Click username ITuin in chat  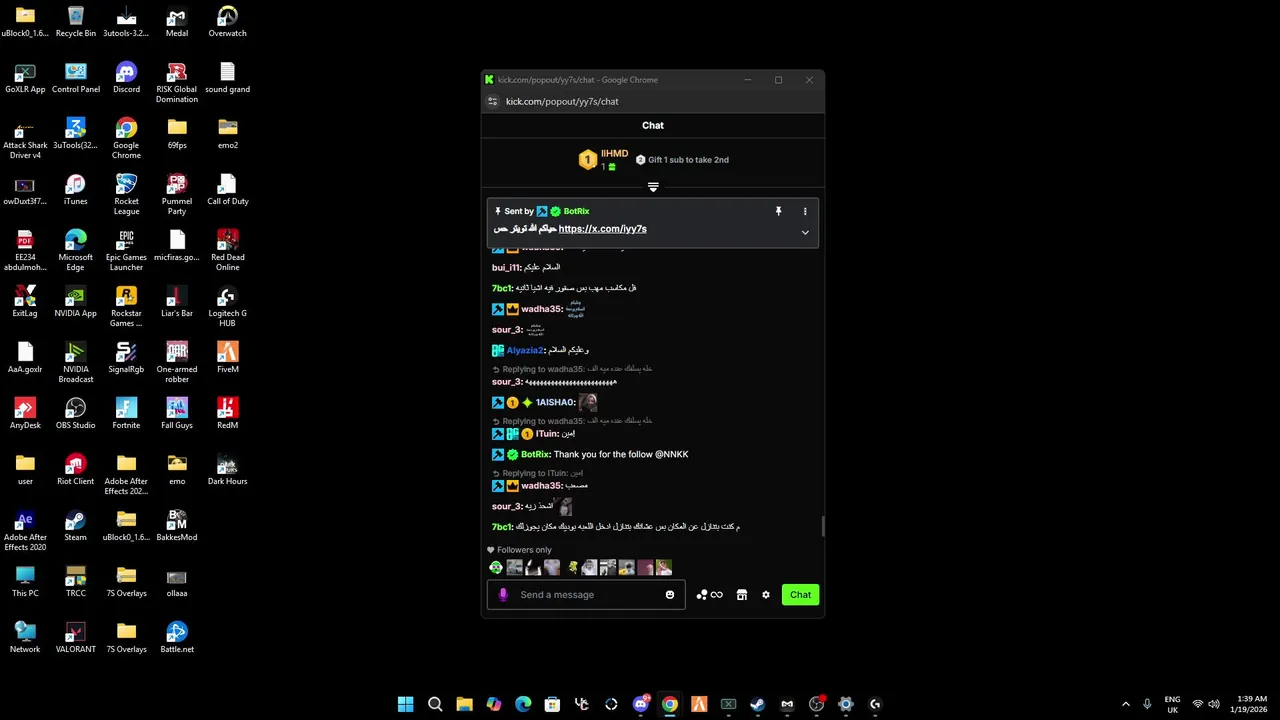[547, 434]
